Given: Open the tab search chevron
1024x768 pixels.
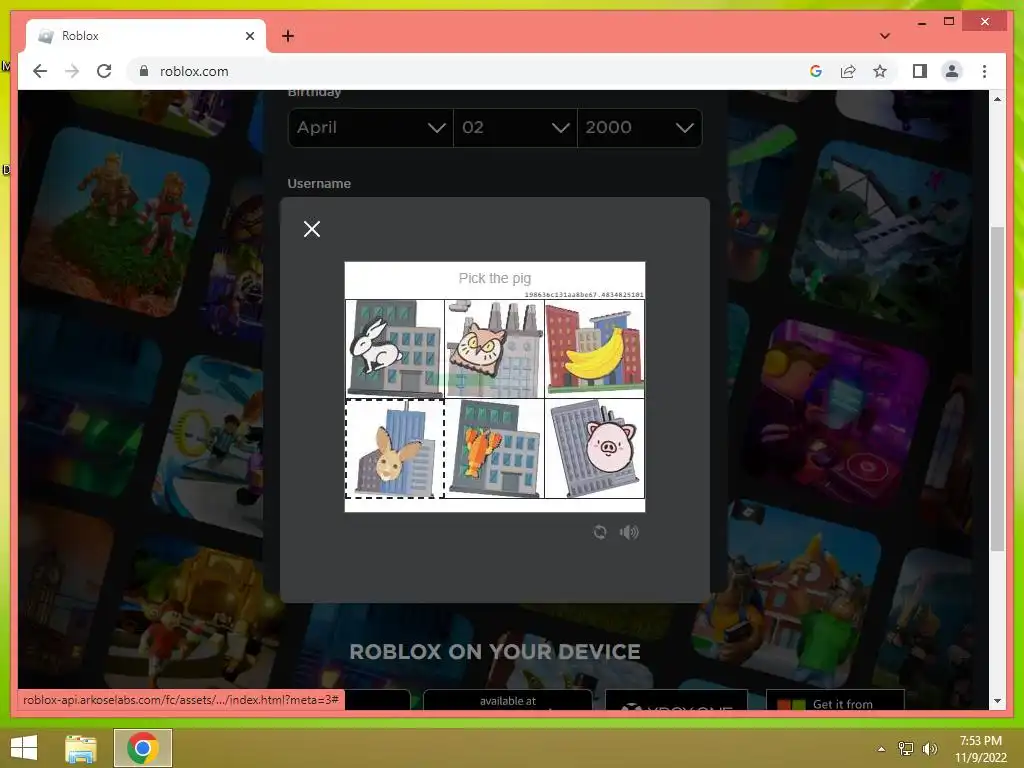Looking at the screenshot, I should point(885,36).
